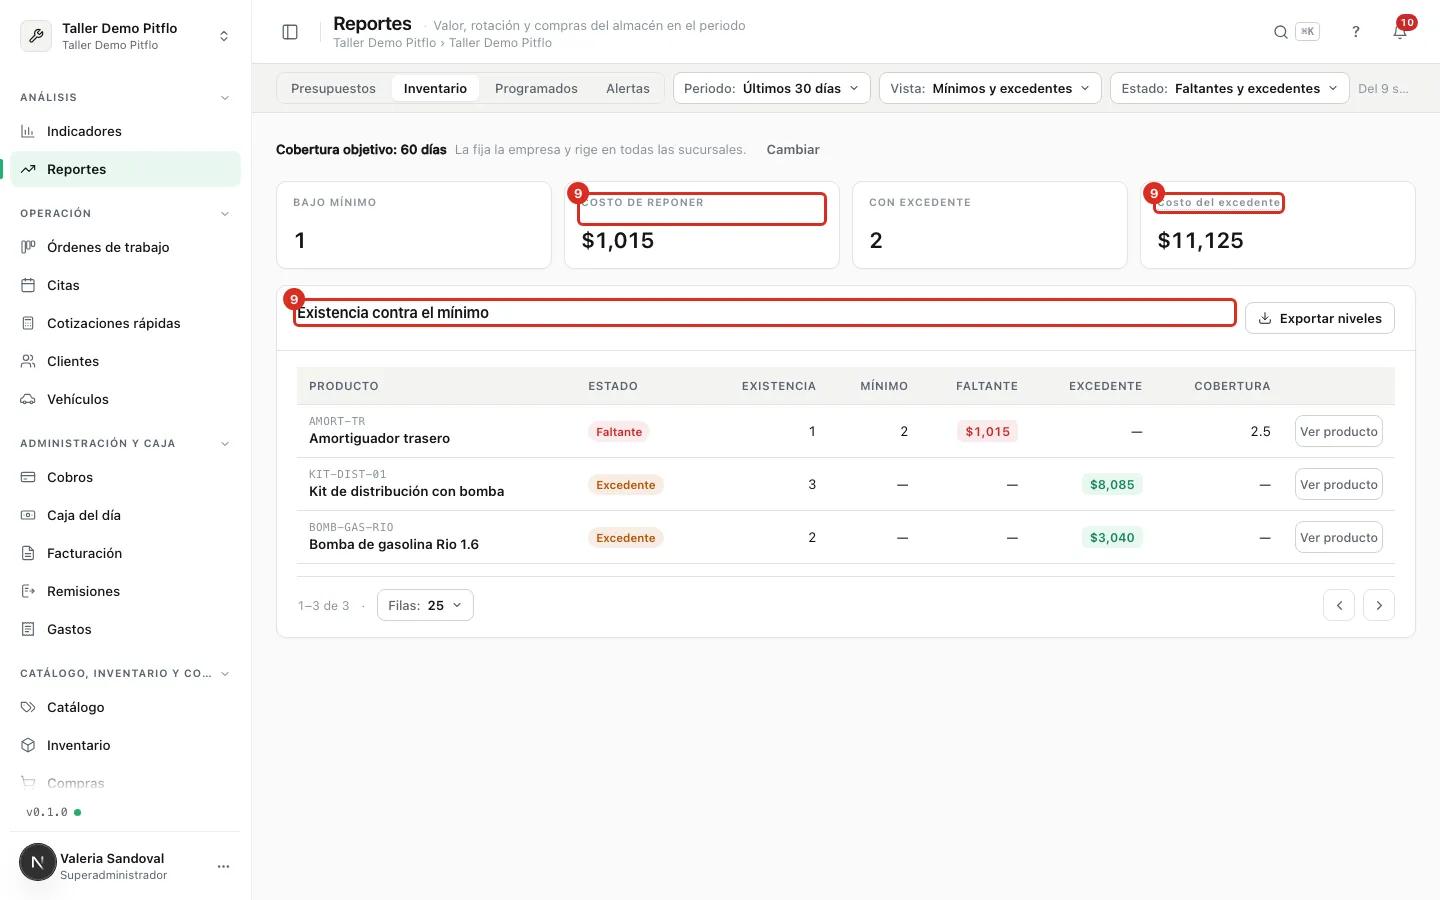View product Amortiguador trasero
The height and width of the screenshot is (900, 1440).
coord(1338,431)
